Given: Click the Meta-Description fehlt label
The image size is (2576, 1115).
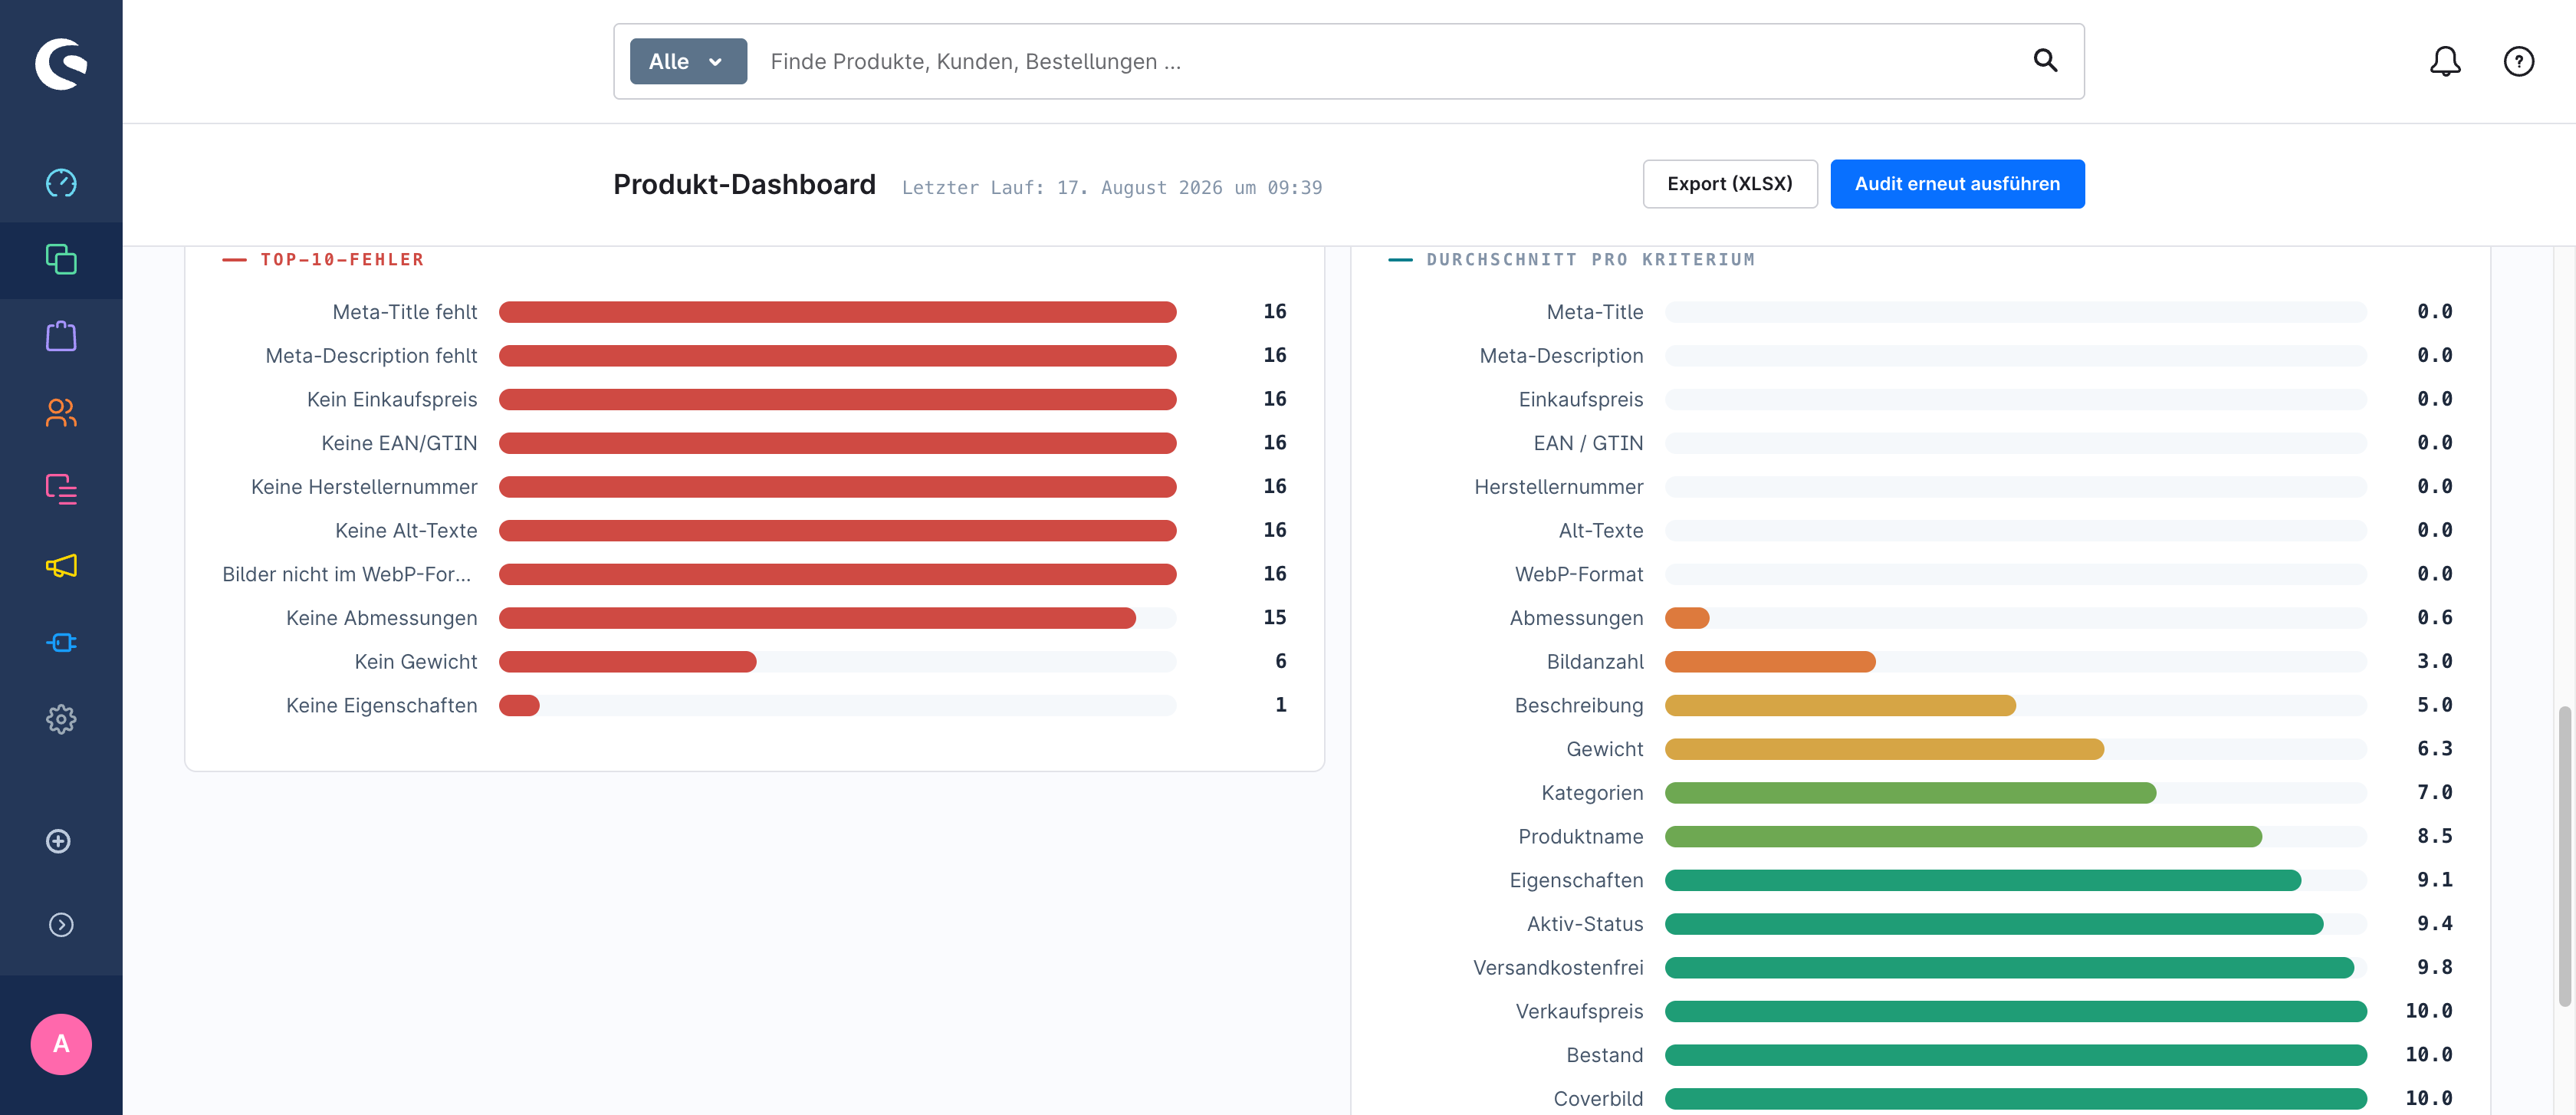Looking at the screenshot, I should tap(371, 356).
